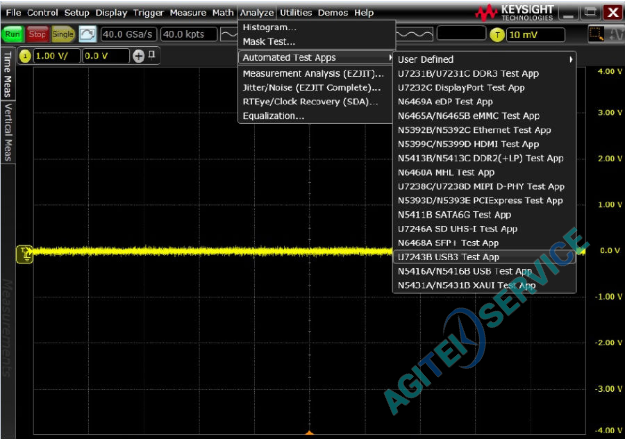Image resolution: width=626 pixels, height=440 pixels.
Task: Select U7243B USB3 Test App
Action: (x=448, y=257)
